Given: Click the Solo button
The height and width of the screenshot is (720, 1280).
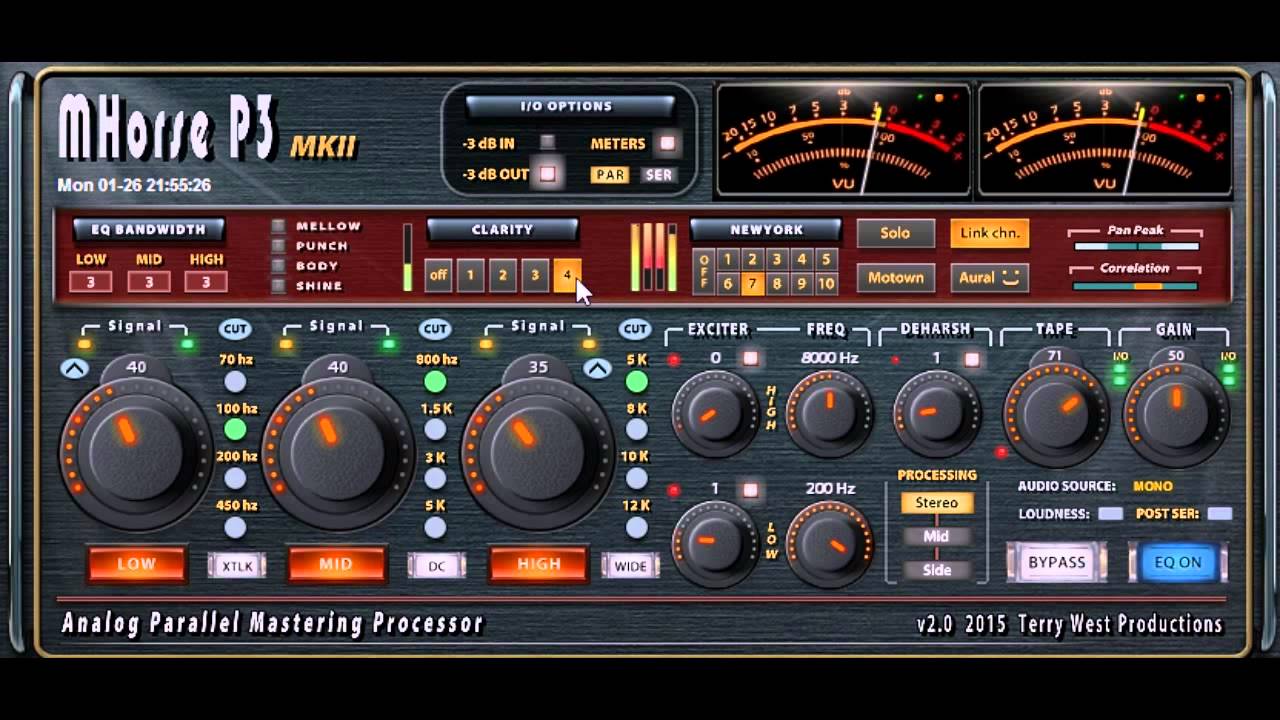Looking at the screenshot, I should coord(895,233).
